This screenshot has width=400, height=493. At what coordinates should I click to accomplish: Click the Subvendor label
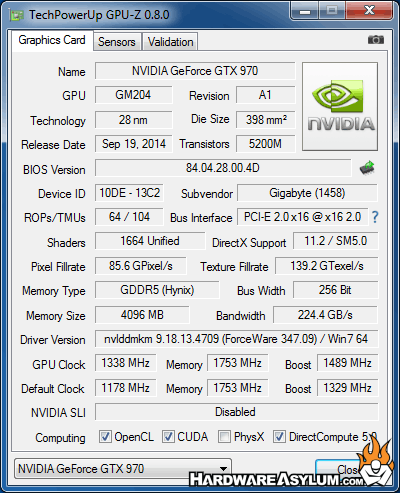(x=207, y=194)
